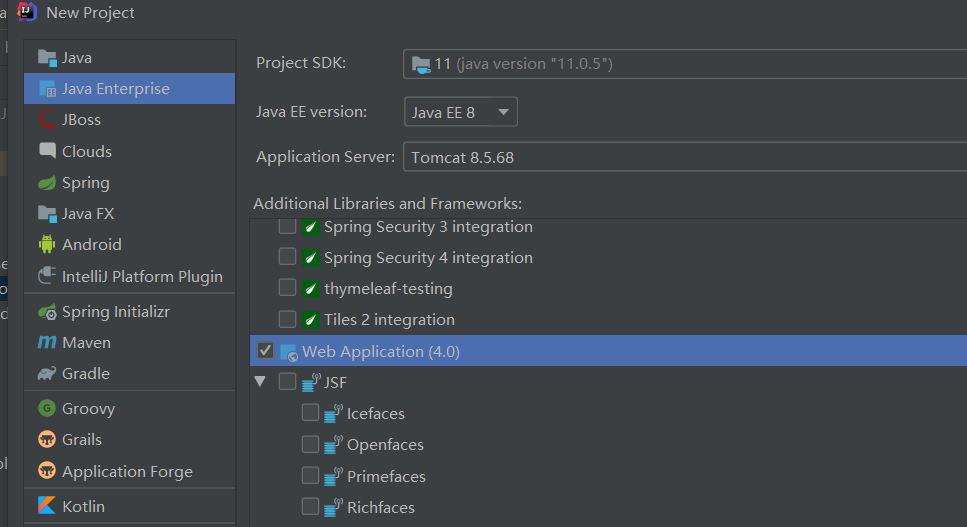Image resolution: width=967 pixels, height=527 pixels.
Task: Tick the Richfaces checkbox
Action: (310, 506)
